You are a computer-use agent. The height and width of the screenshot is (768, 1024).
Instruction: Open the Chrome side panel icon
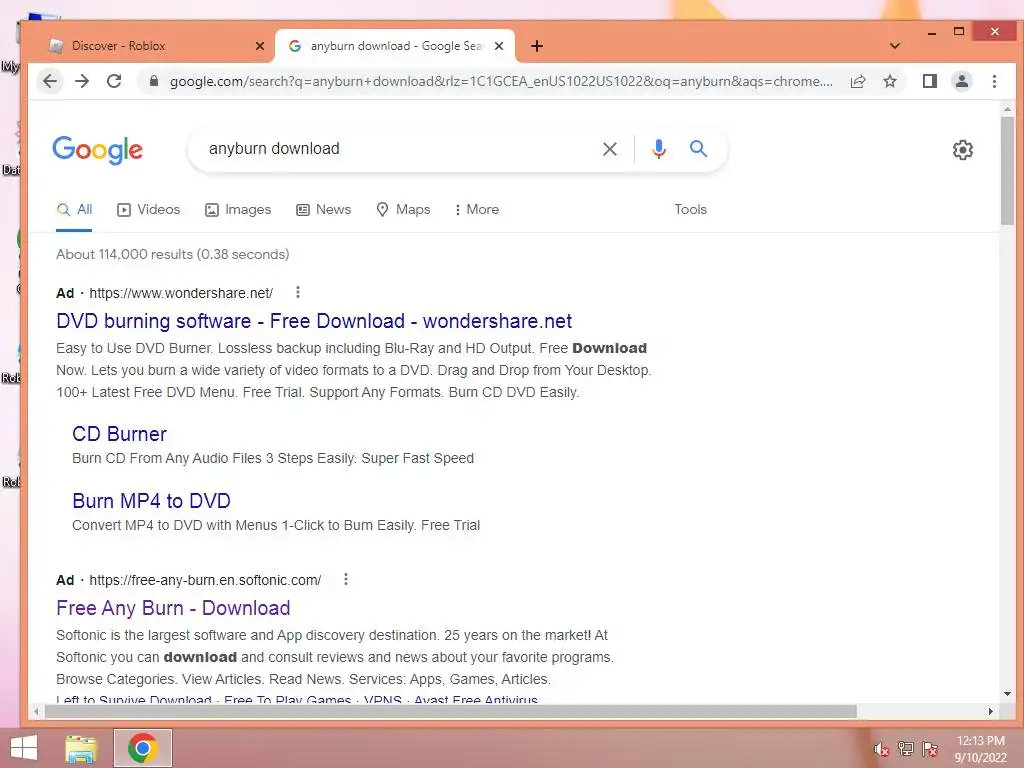tap(929, 81)
